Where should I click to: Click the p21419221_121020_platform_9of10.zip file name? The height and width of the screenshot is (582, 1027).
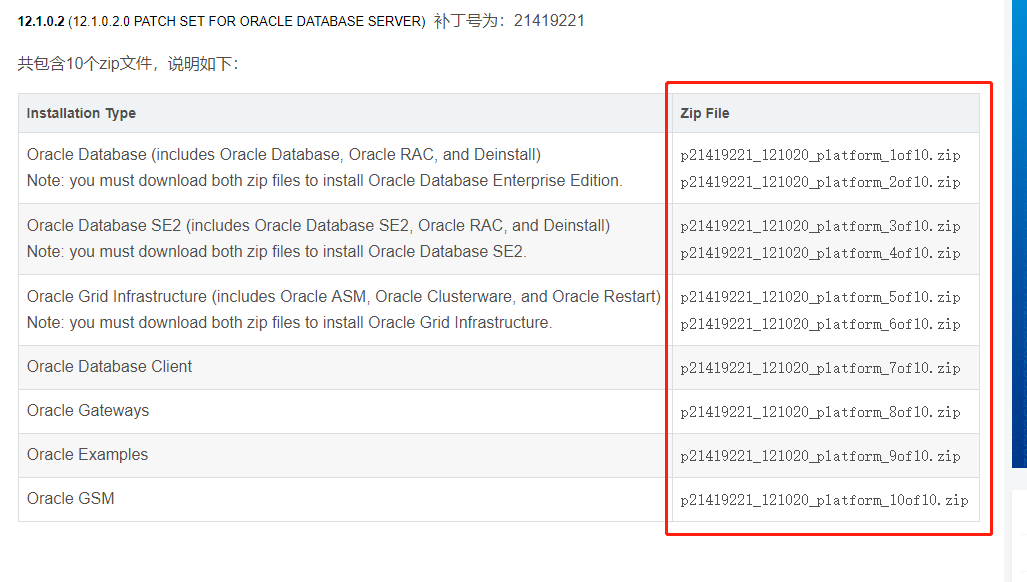tap(820, 456)
